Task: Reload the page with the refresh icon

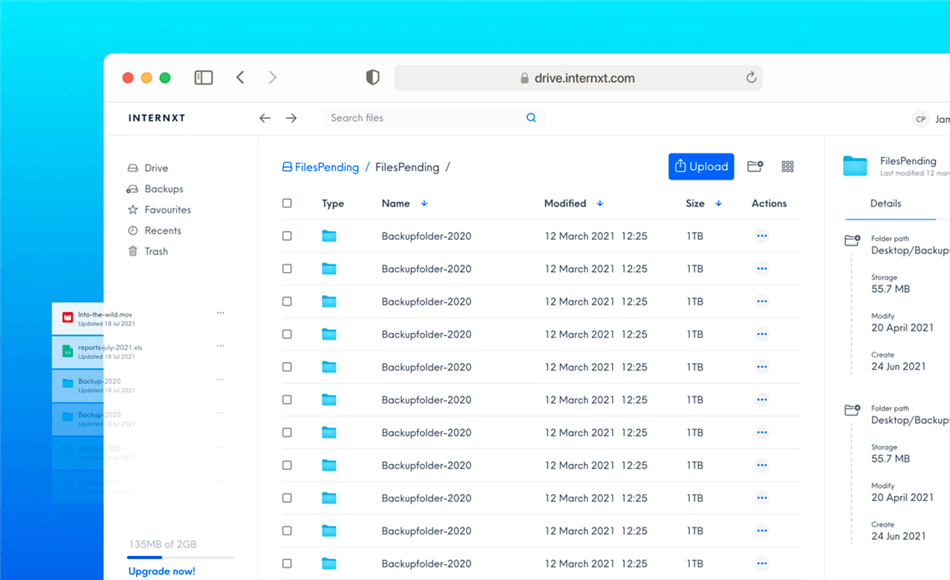Action: pyautogui.click(x=751, y=78)
